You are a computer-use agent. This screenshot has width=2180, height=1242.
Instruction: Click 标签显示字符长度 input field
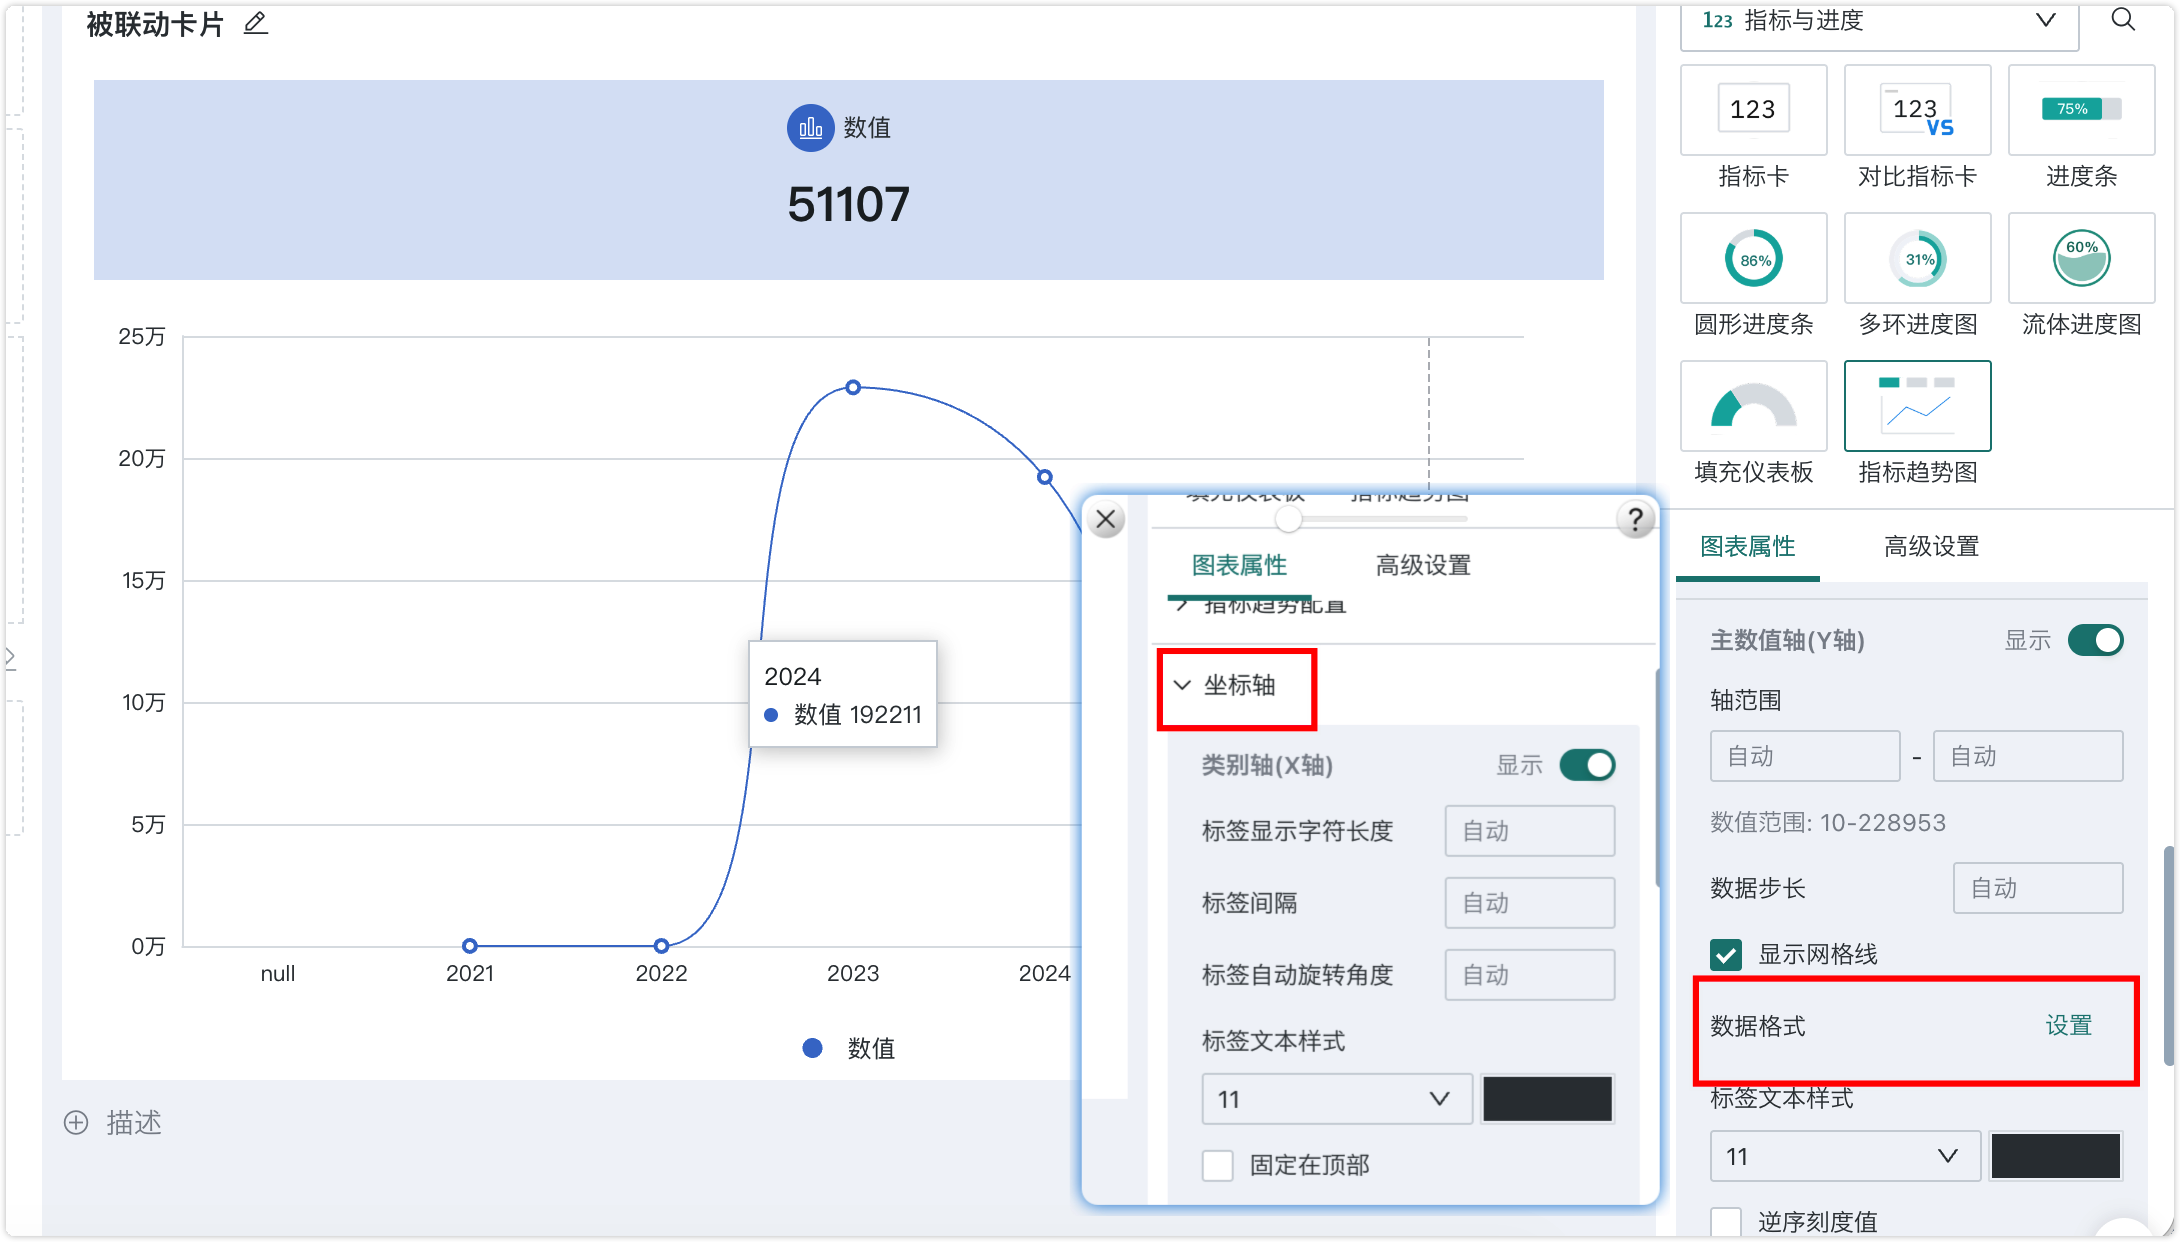click(x=1530, y=831)
